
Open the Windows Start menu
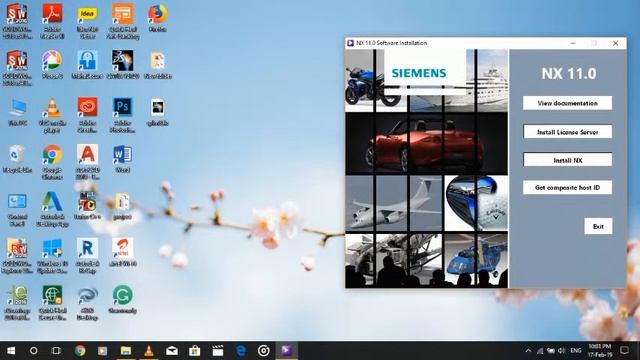coord(11,351)
